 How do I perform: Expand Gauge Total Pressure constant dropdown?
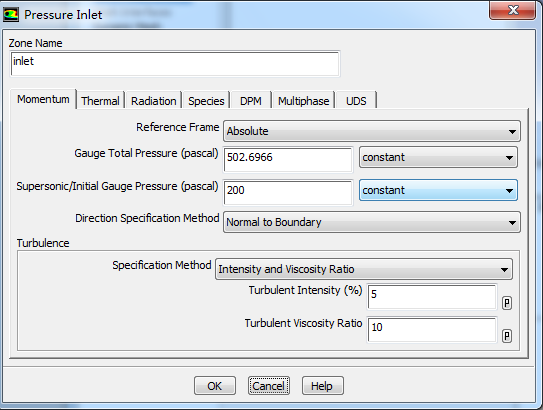tap(438, 157)
